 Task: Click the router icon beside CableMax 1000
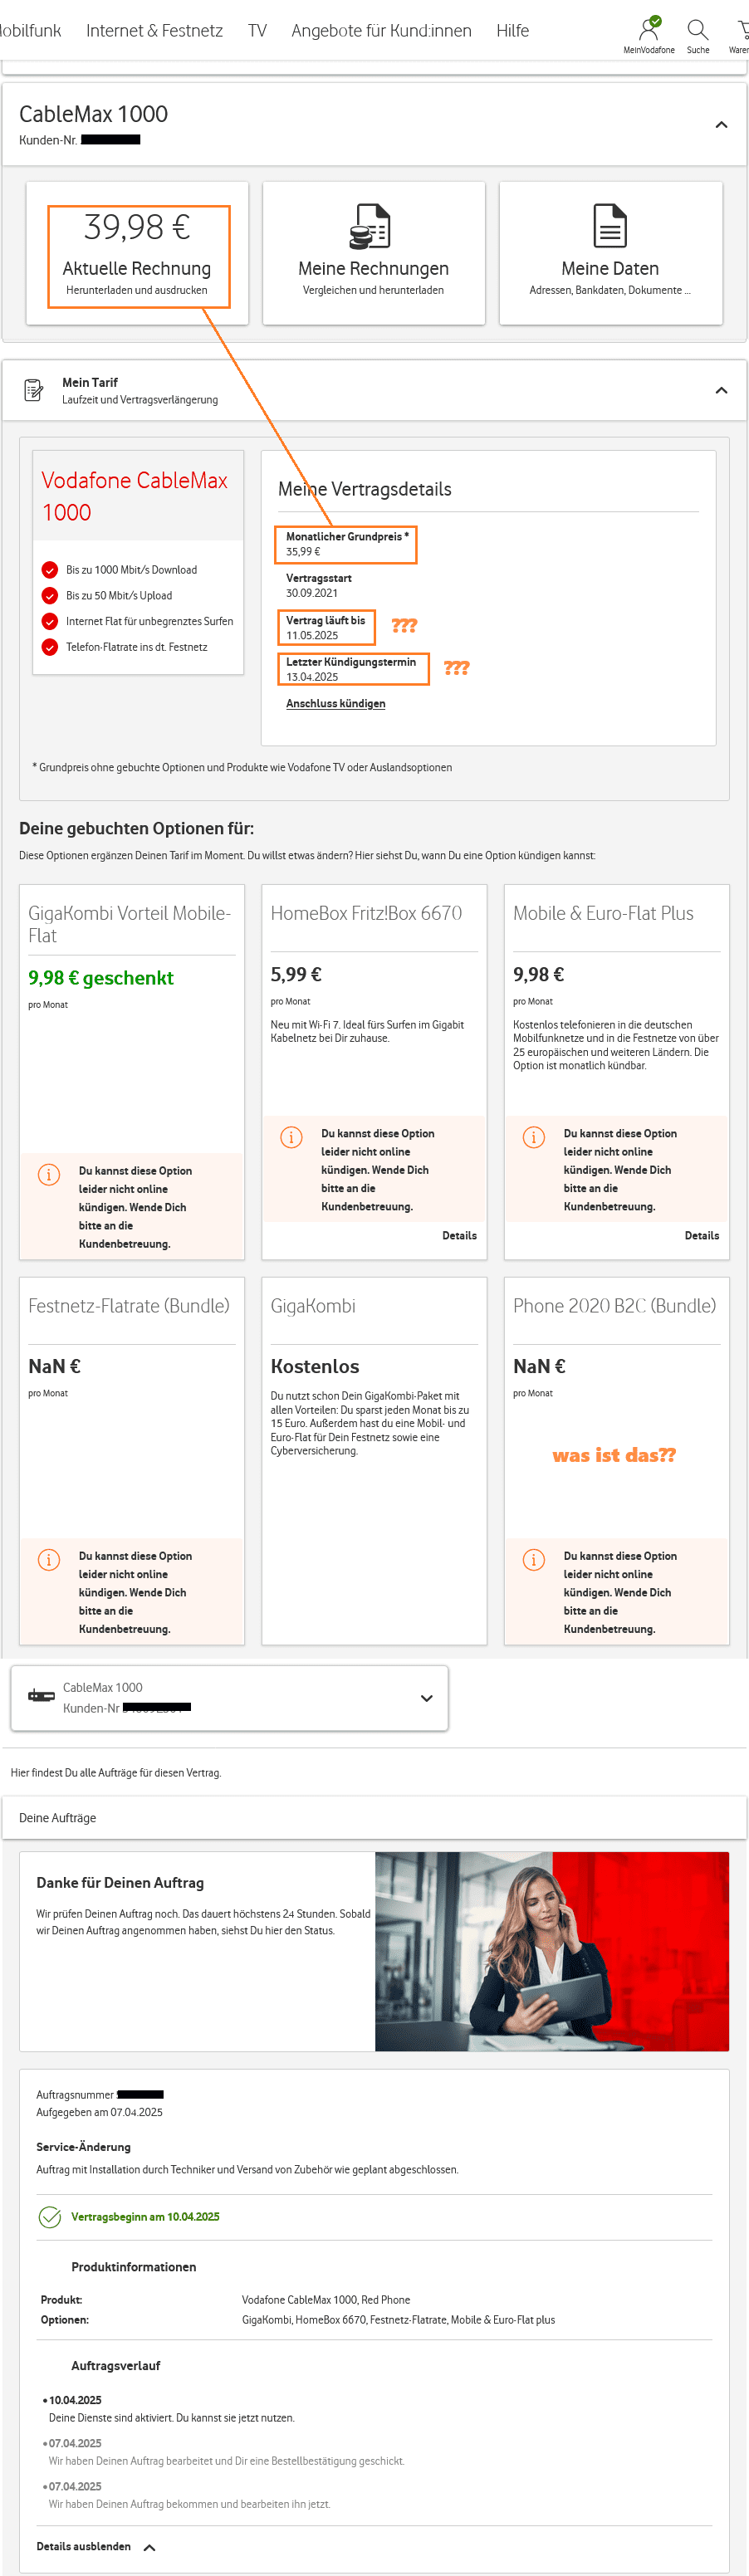click(x=41, y=1695)
